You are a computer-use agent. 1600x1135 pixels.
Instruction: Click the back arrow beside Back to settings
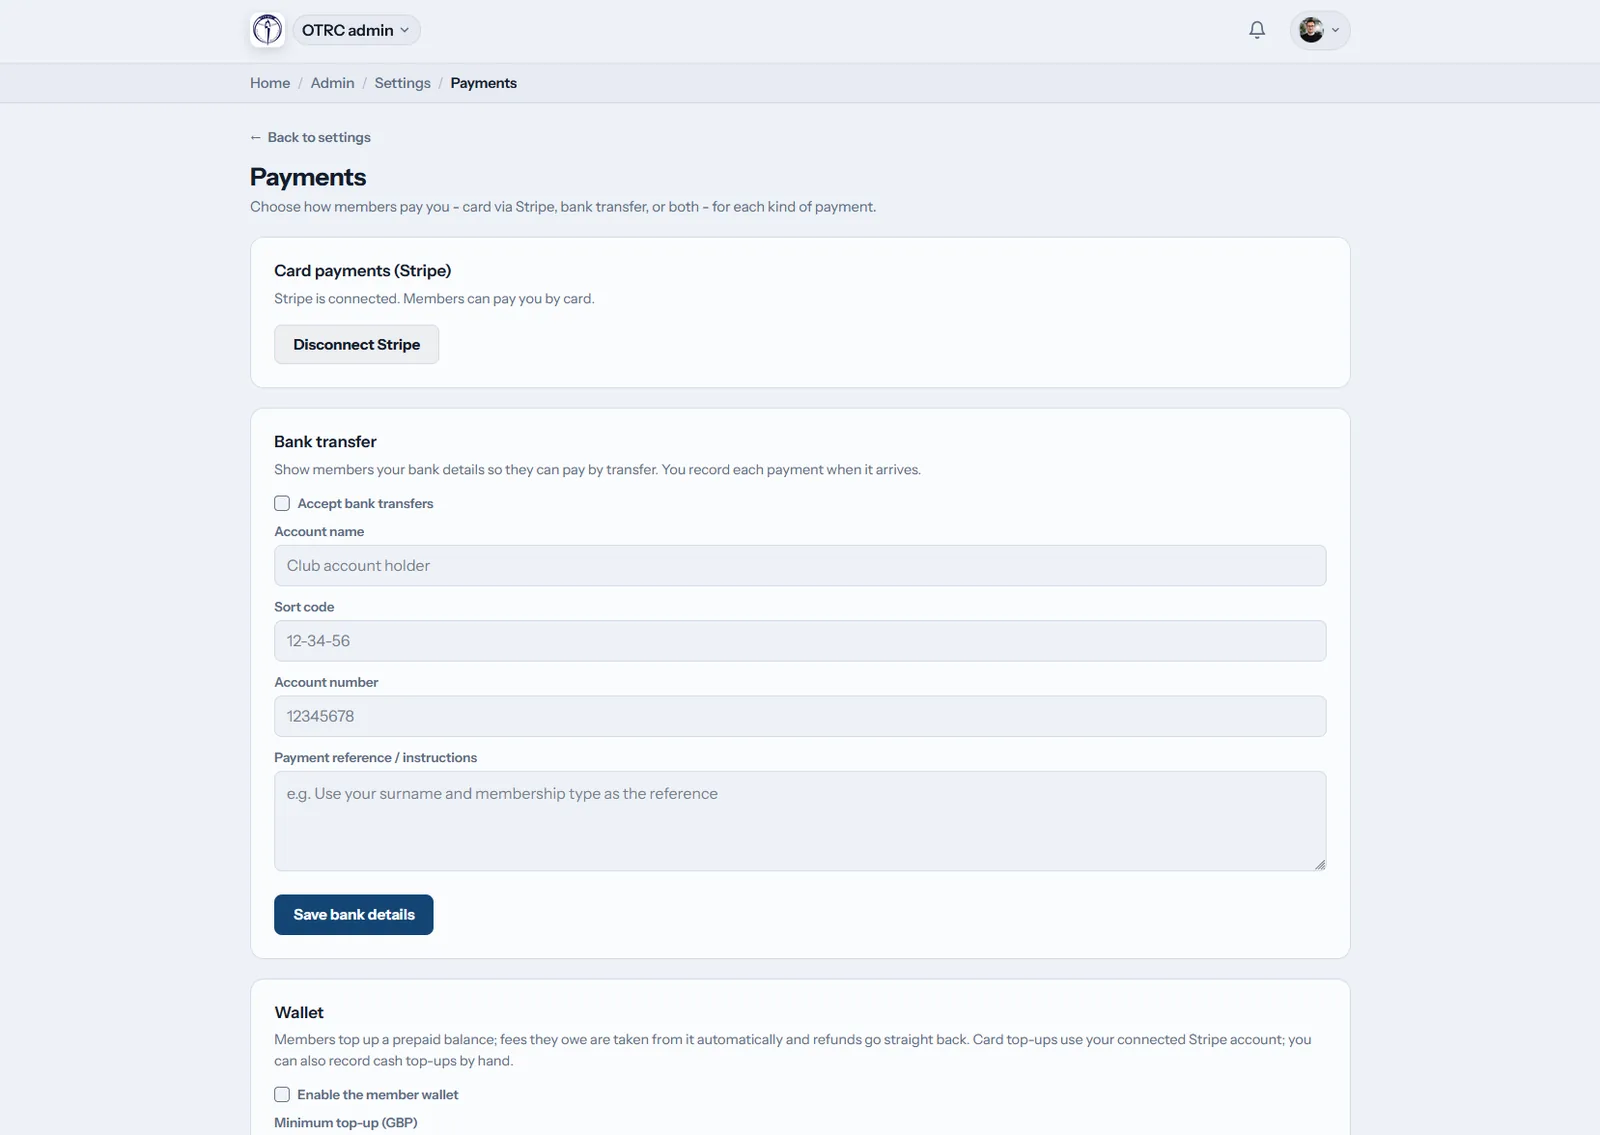[255, 137]
